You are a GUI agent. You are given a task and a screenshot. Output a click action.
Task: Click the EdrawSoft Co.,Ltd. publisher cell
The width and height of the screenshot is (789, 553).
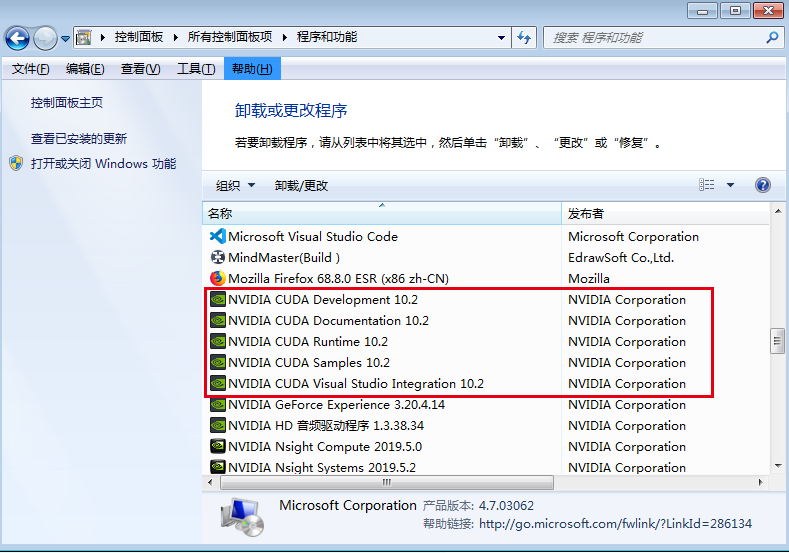[621, 258]
